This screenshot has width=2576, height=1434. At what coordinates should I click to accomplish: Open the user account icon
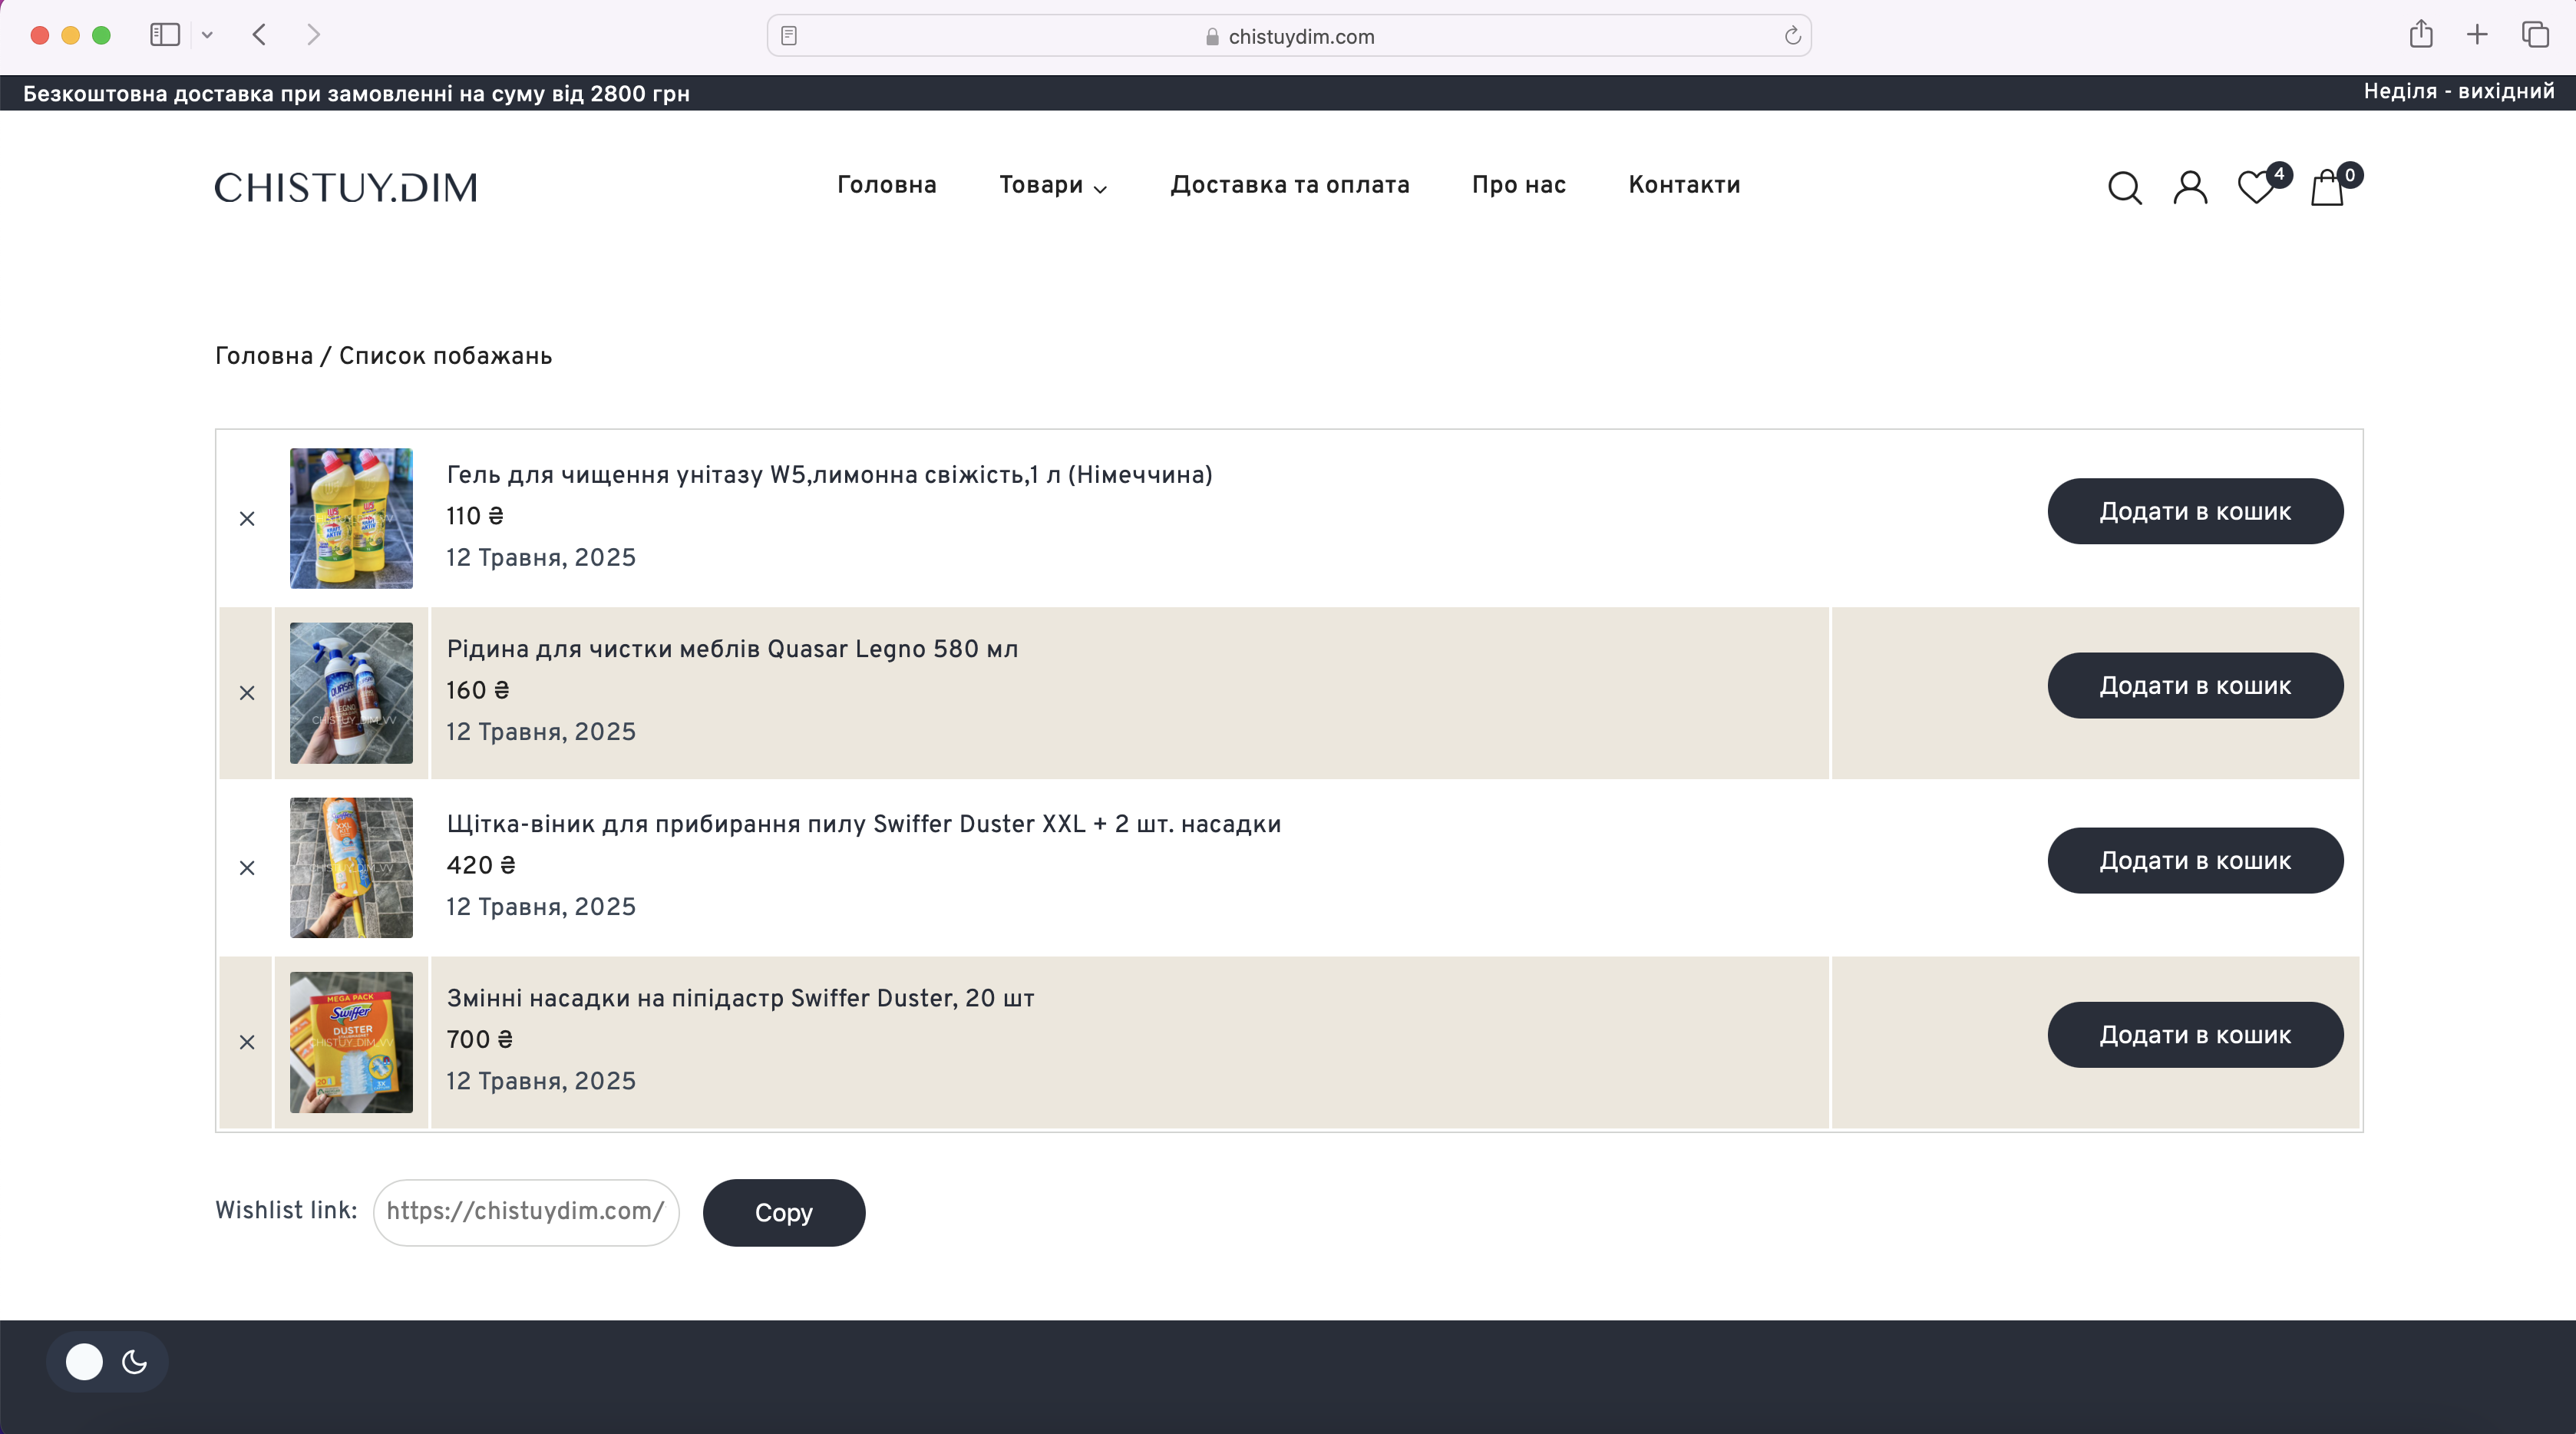(x=2189, y=187)
